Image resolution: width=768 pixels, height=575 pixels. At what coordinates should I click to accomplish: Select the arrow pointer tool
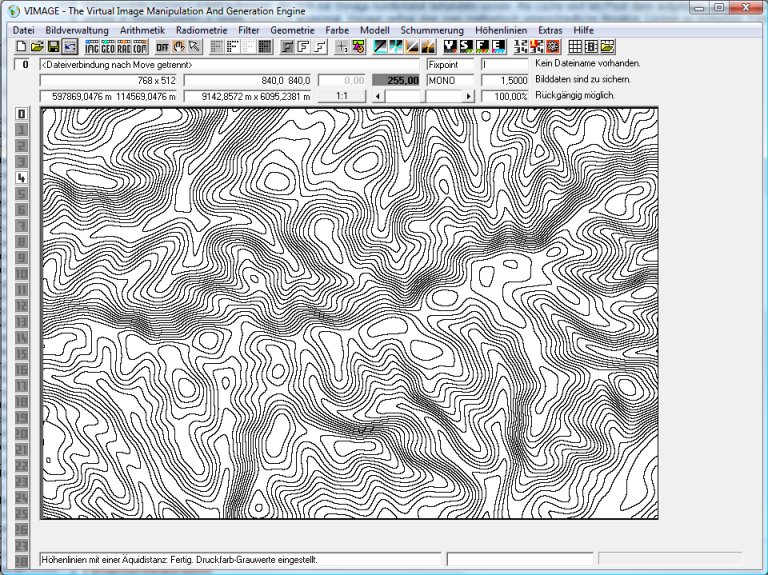pos(195,47)
